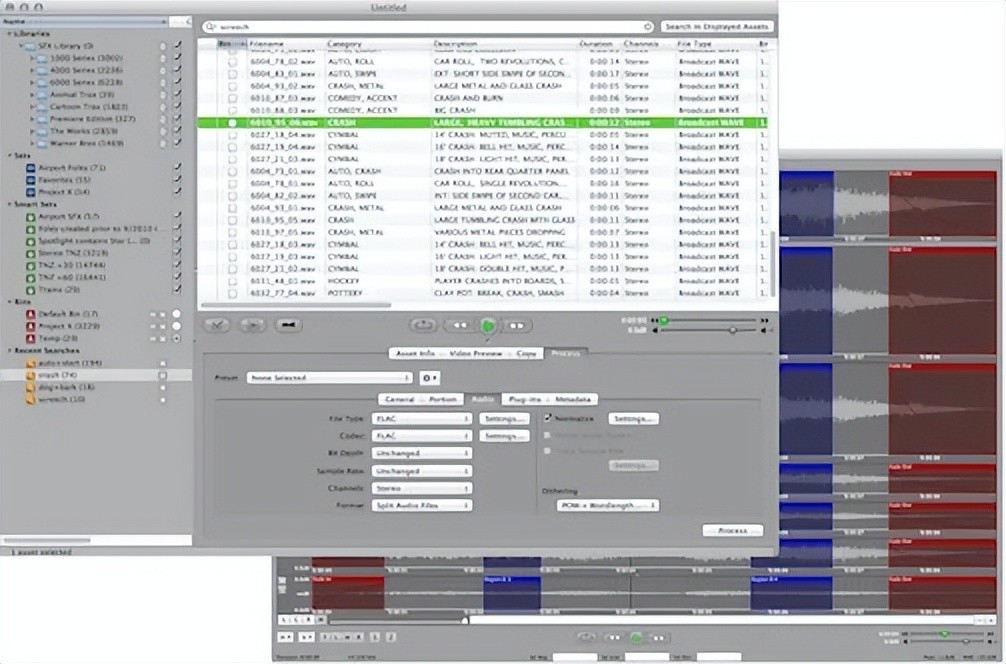Click the fast-forward button in front window transport

click(x=516, y=325)
